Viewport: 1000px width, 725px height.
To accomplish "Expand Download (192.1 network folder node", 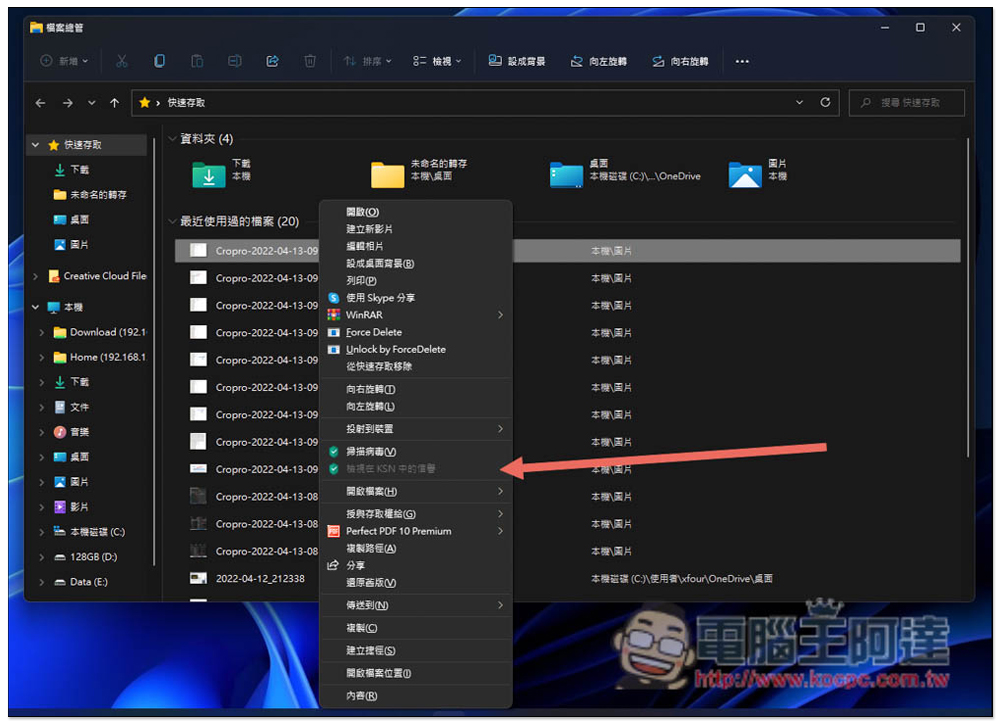I will coord(41,332).
